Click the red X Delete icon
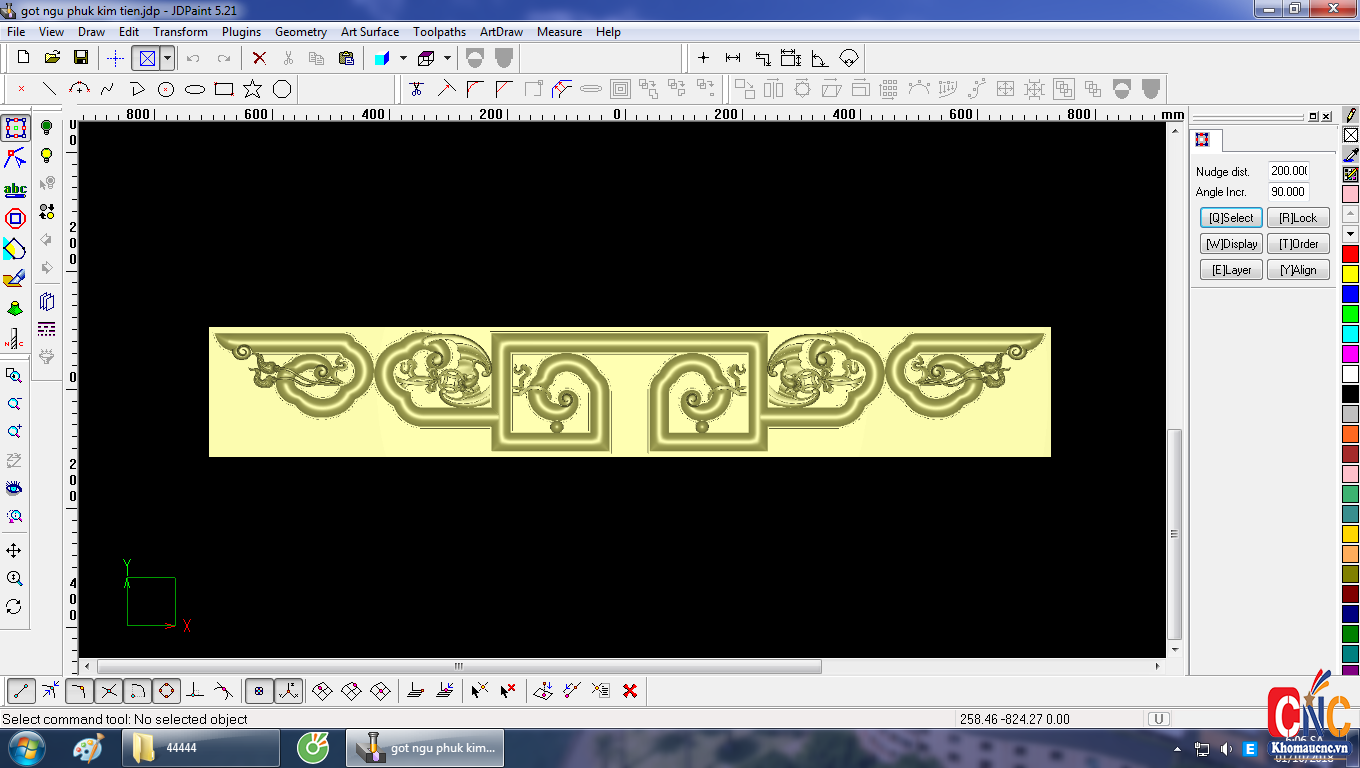Viewport: 1360px width, 768px height. coord(259,58)
